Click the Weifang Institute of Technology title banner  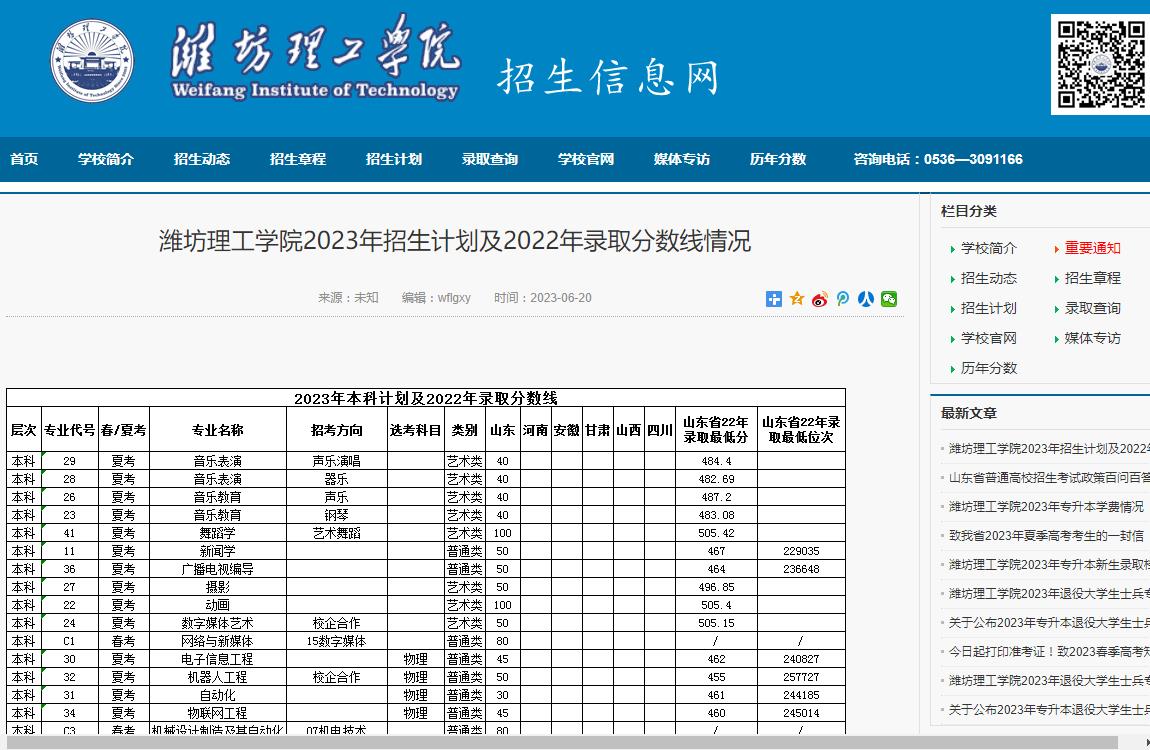click(x=315, y=57)
